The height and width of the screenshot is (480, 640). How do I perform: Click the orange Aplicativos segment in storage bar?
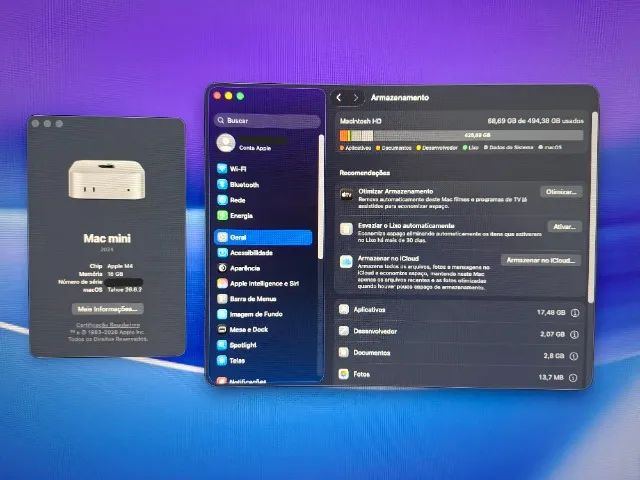[x=344, y=136]
